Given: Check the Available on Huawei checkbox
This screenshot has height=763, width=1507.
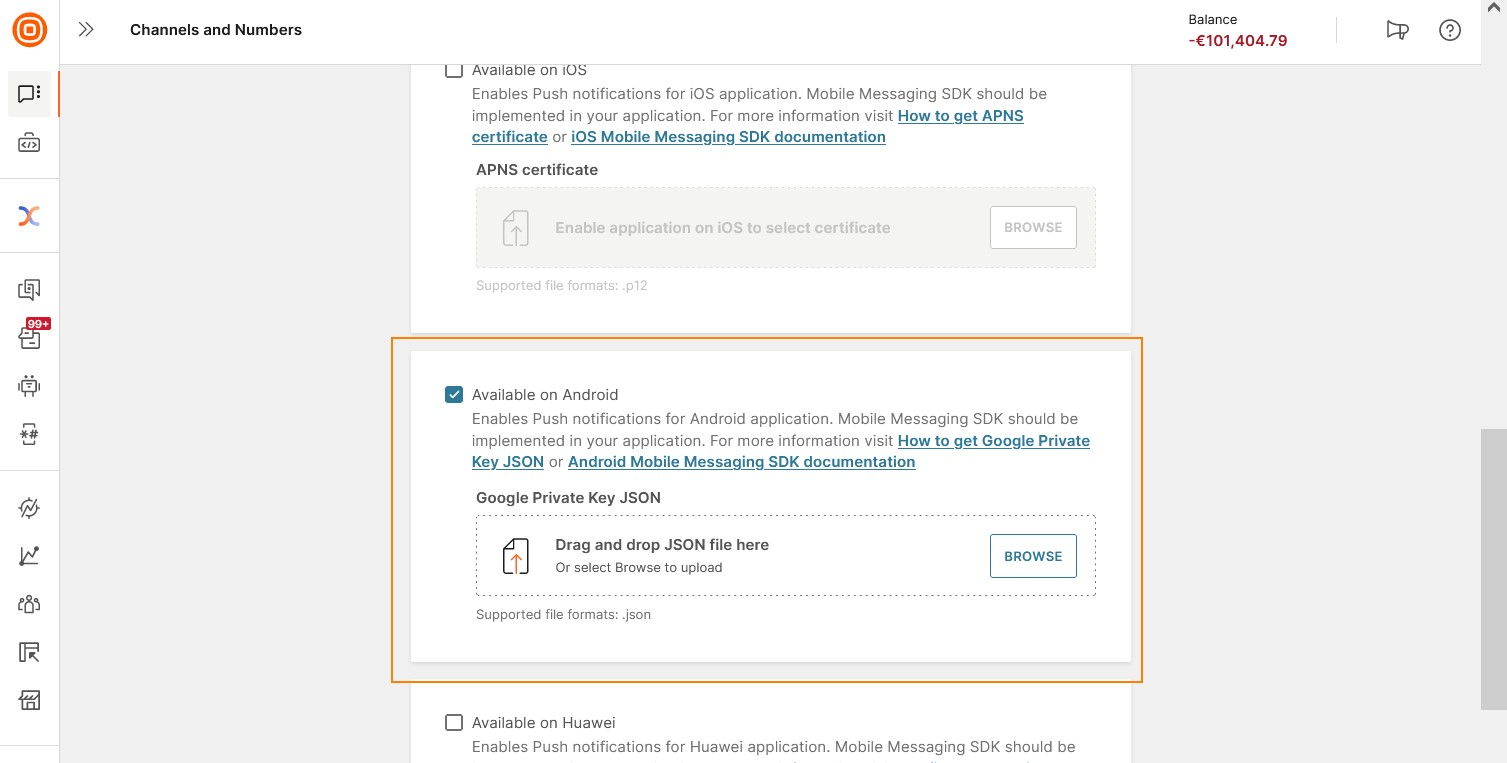Looking at the screenshot, I should pos(454,722).
